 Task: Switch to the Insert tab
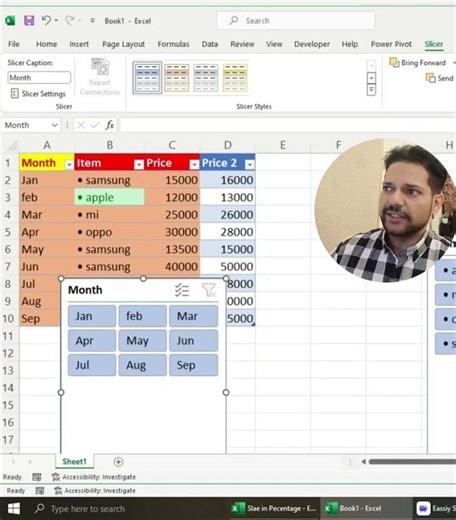click(79, 44)
